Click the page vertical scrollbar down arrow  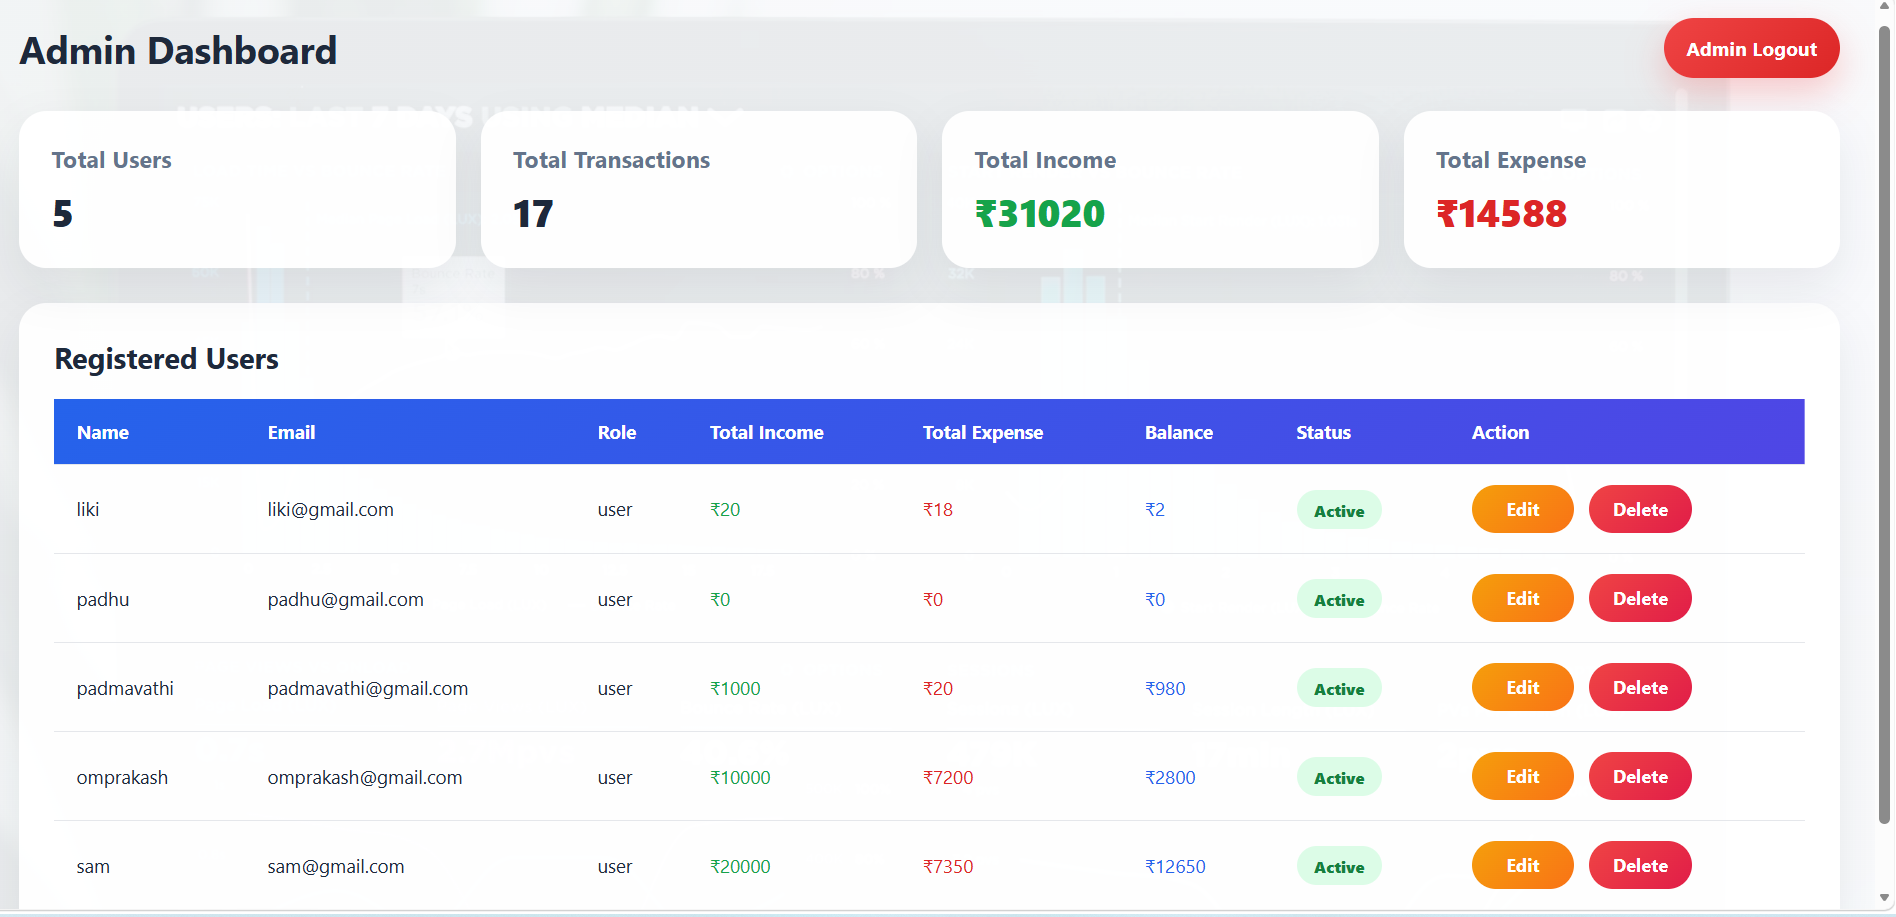coord(1885,898)
